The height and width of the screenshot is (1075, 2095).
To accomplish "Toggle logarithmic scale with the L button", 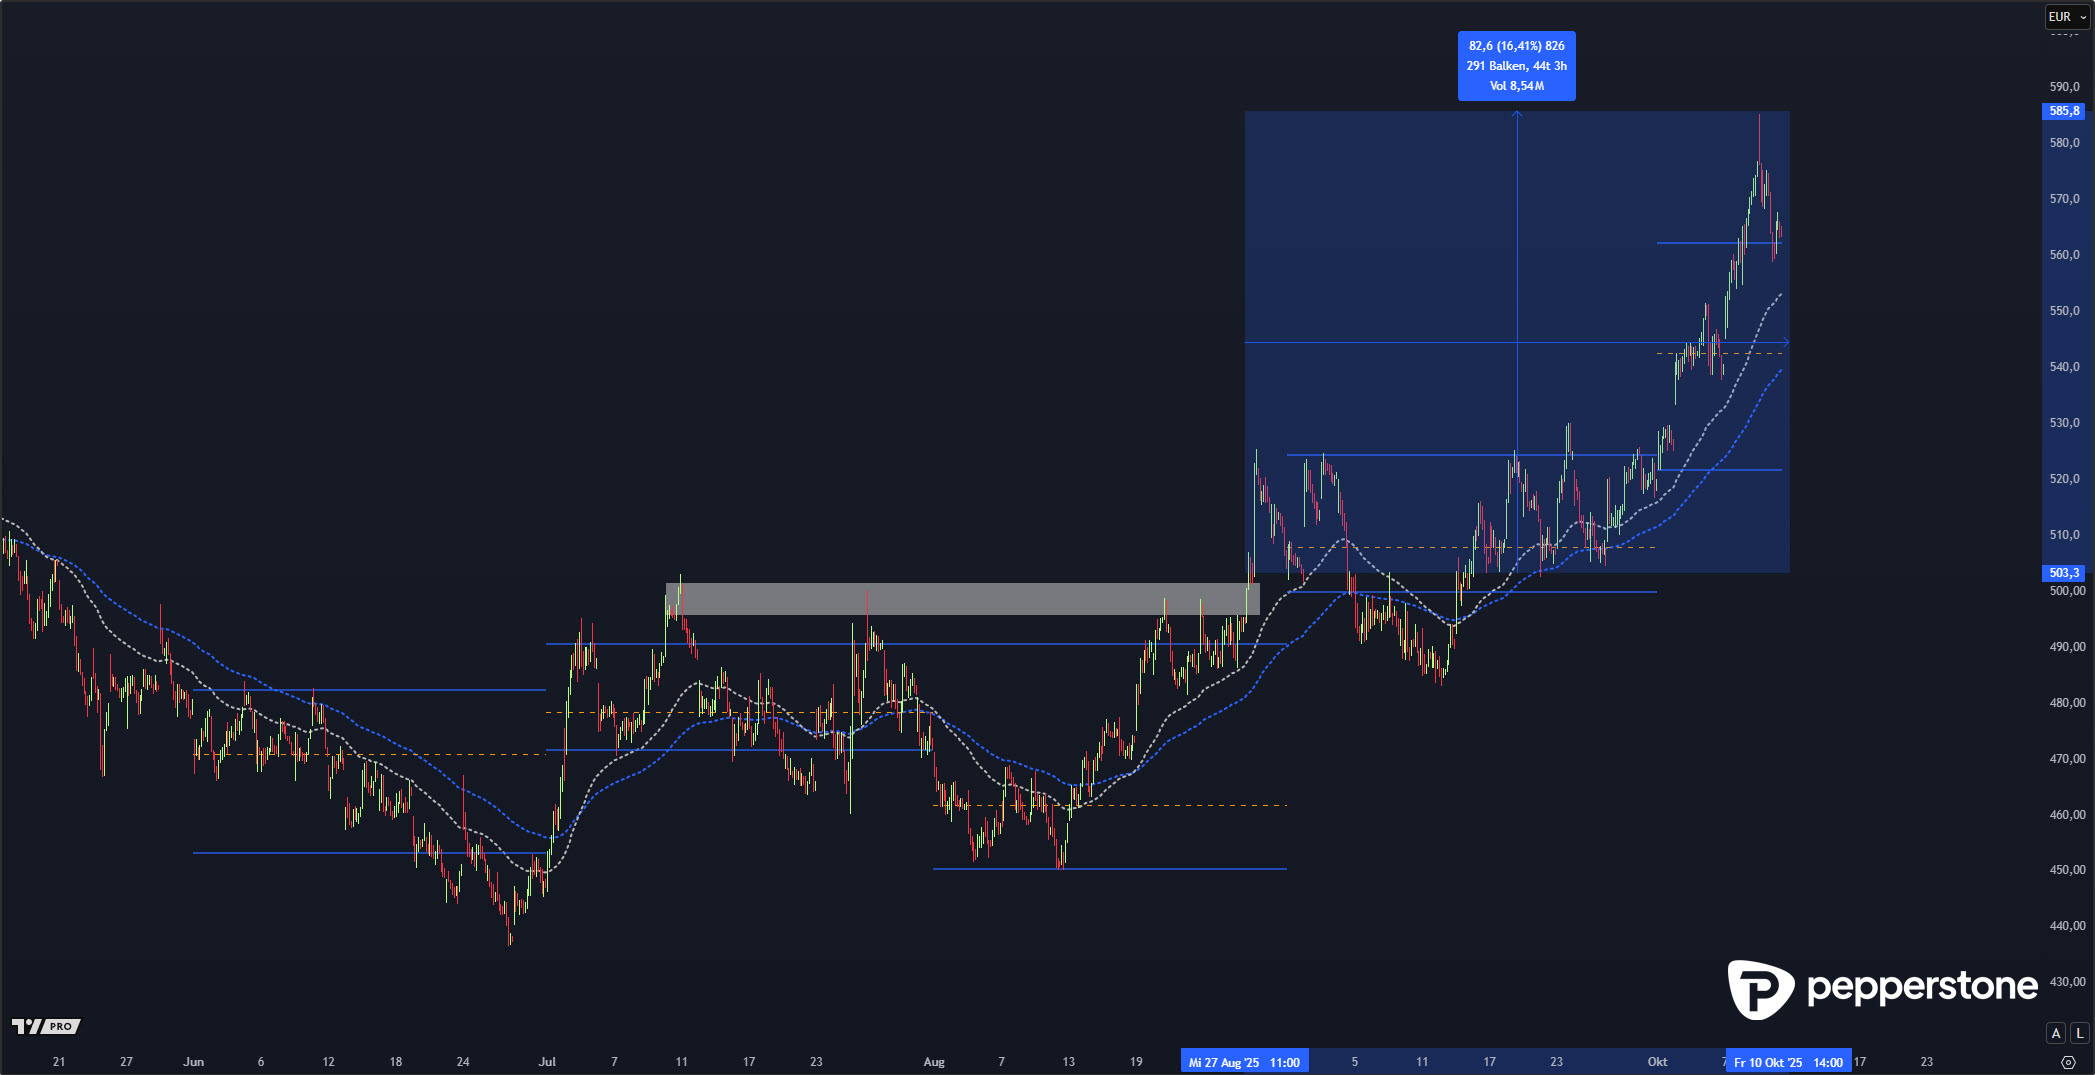I will tap(2080, 1033).
